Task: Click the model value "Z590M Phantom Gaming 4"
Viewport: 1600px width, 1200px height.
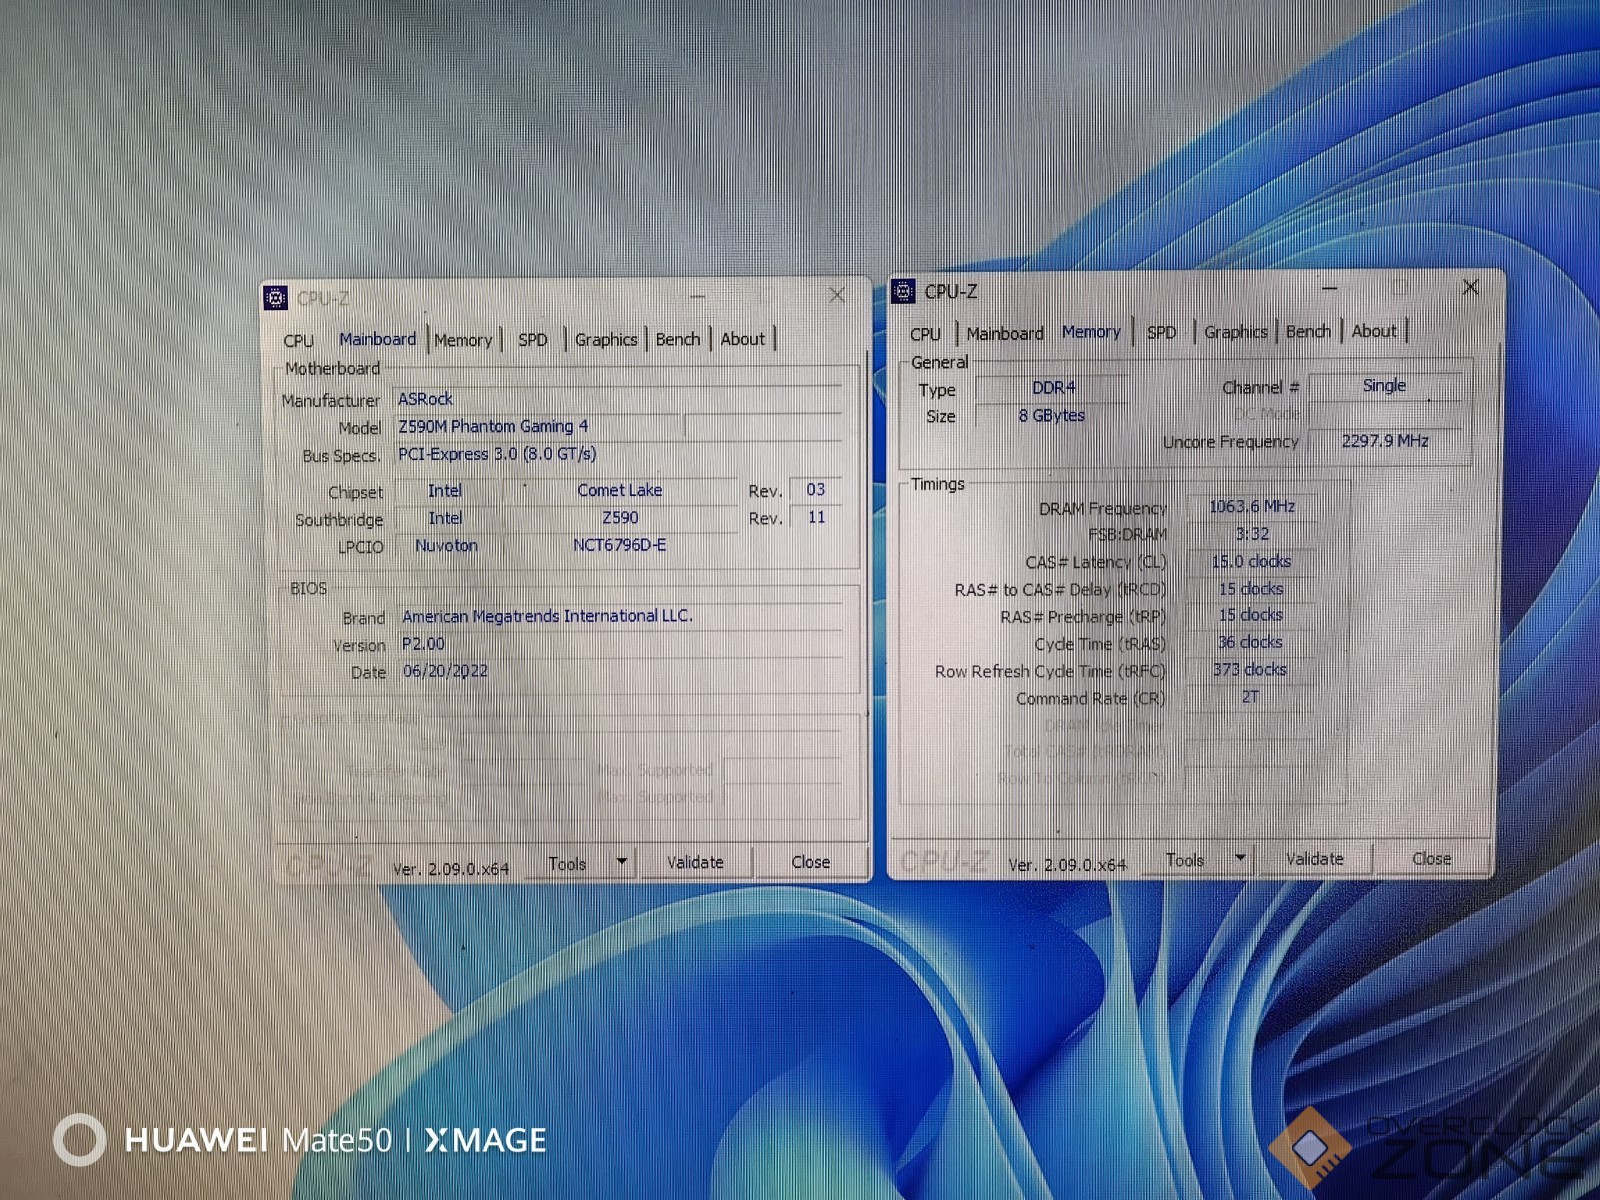Action: [x=493, y=427]
